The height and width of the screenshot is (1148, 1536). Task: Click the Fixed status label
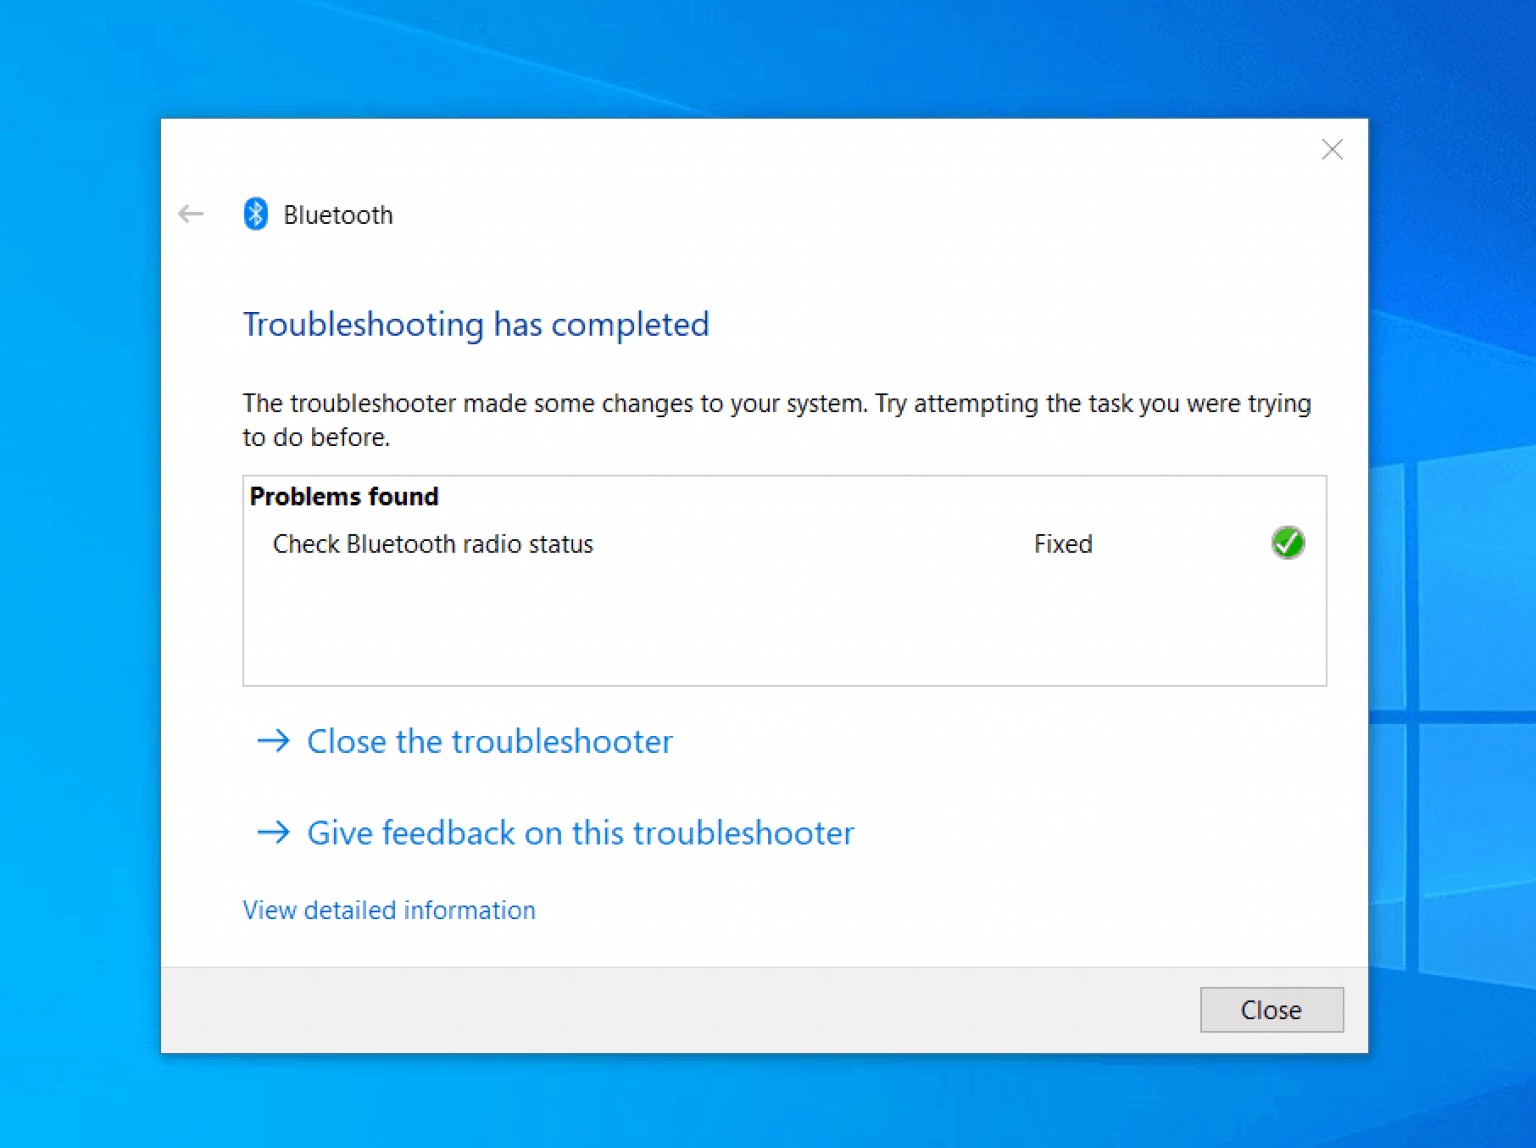(1062, 543)
